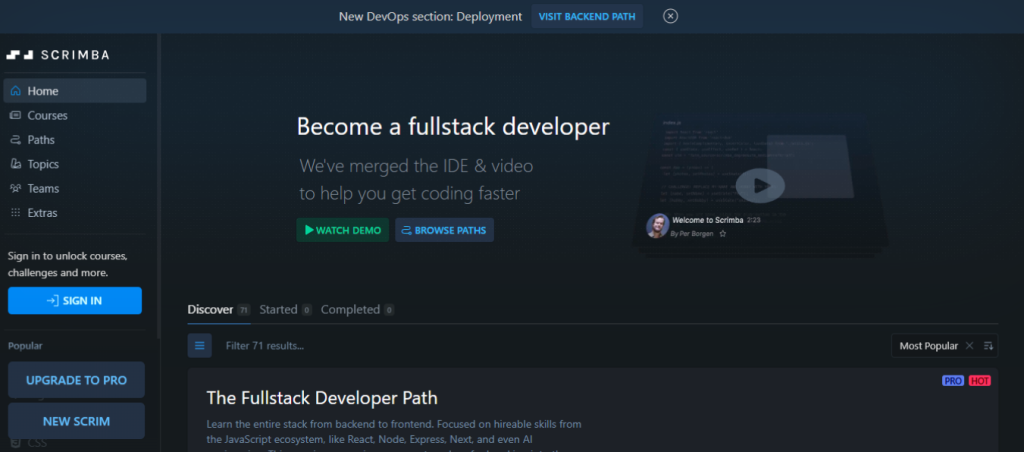
Task: Click the Browse Paths button
Action: [444, 230]
